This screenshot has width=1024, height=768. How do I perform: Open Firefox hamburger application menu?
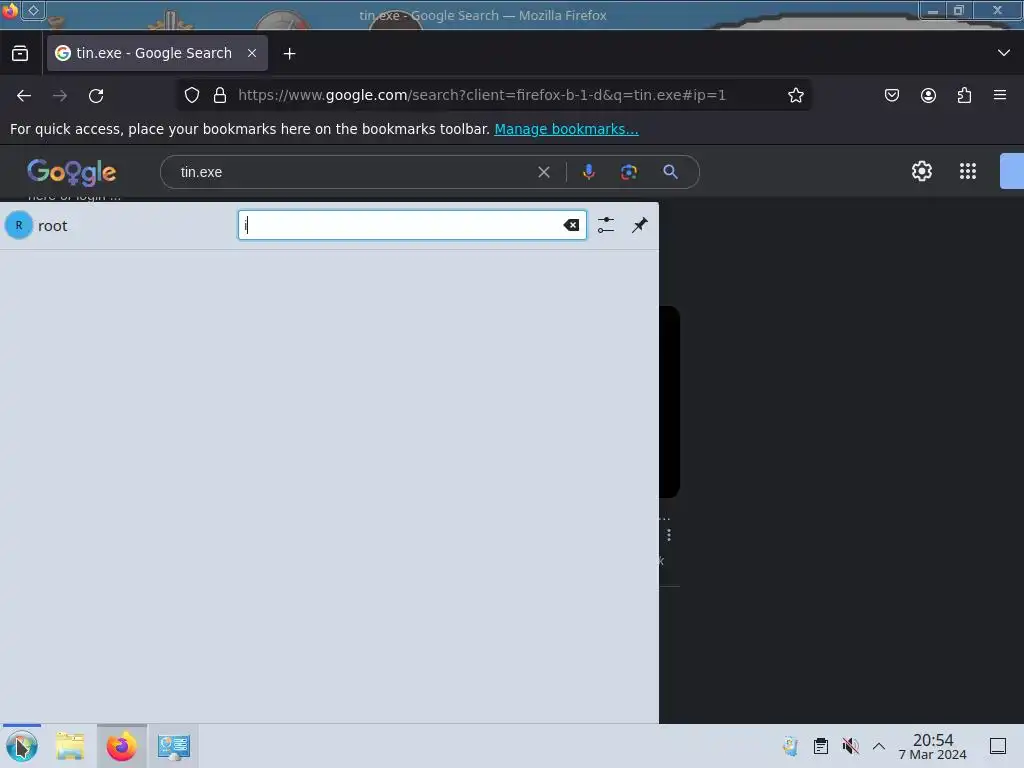(1000, 95)
